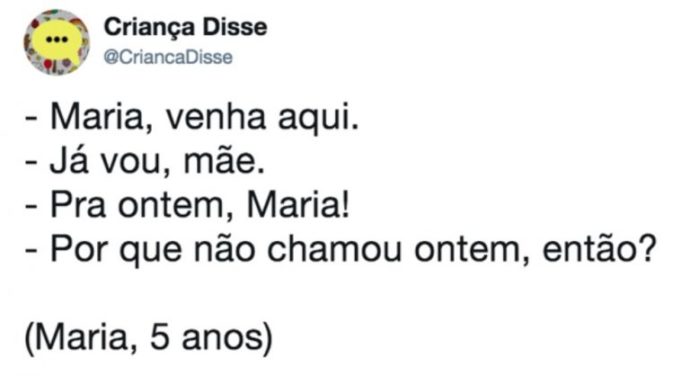Click the word "venha" in the tweet
The image size is (690, 376).
(x=216, y=118)
